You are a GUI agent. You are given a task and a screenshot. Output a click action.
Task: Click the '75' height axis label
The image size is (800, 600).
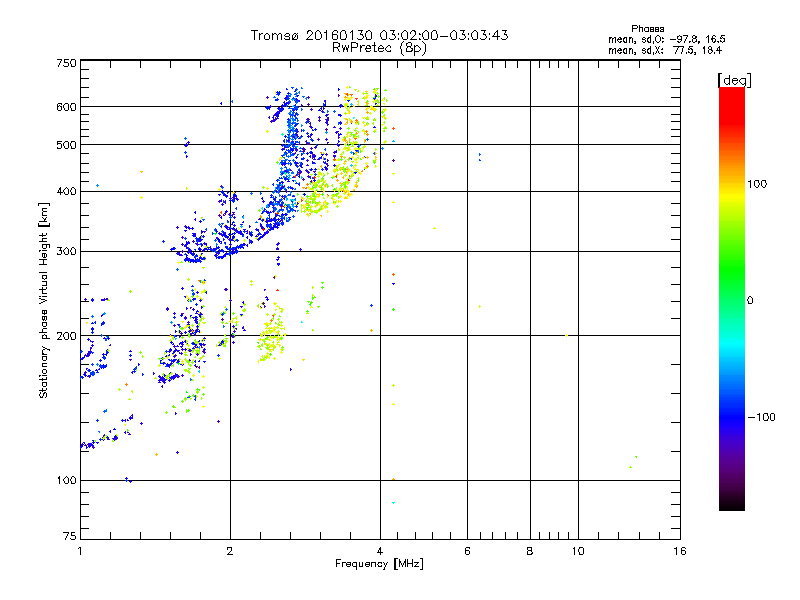pos(70,536)
